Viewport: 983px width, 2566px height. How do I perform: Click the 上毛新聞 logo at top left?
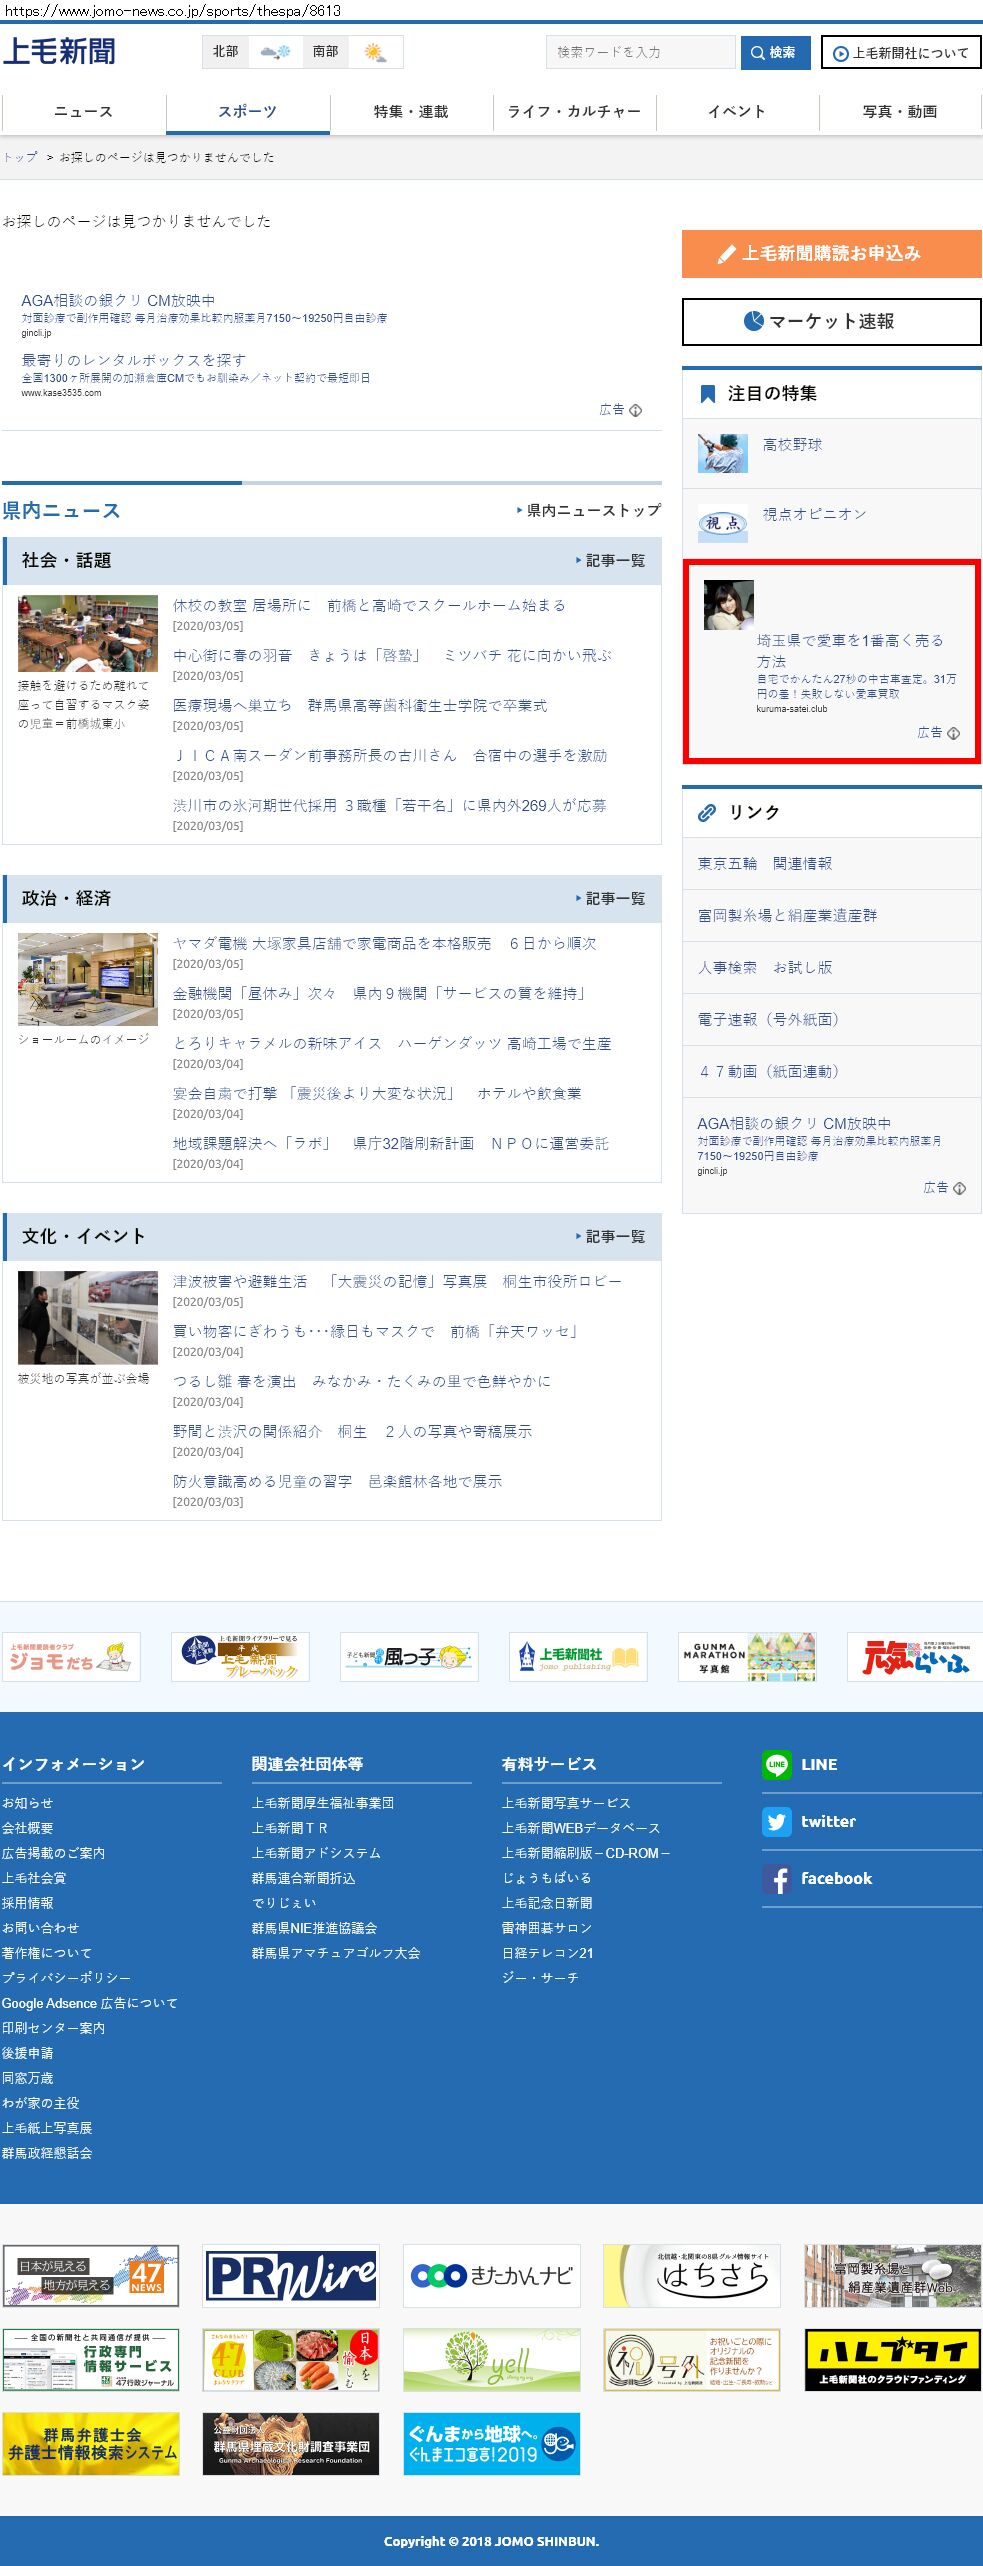[x=60, y=52]
